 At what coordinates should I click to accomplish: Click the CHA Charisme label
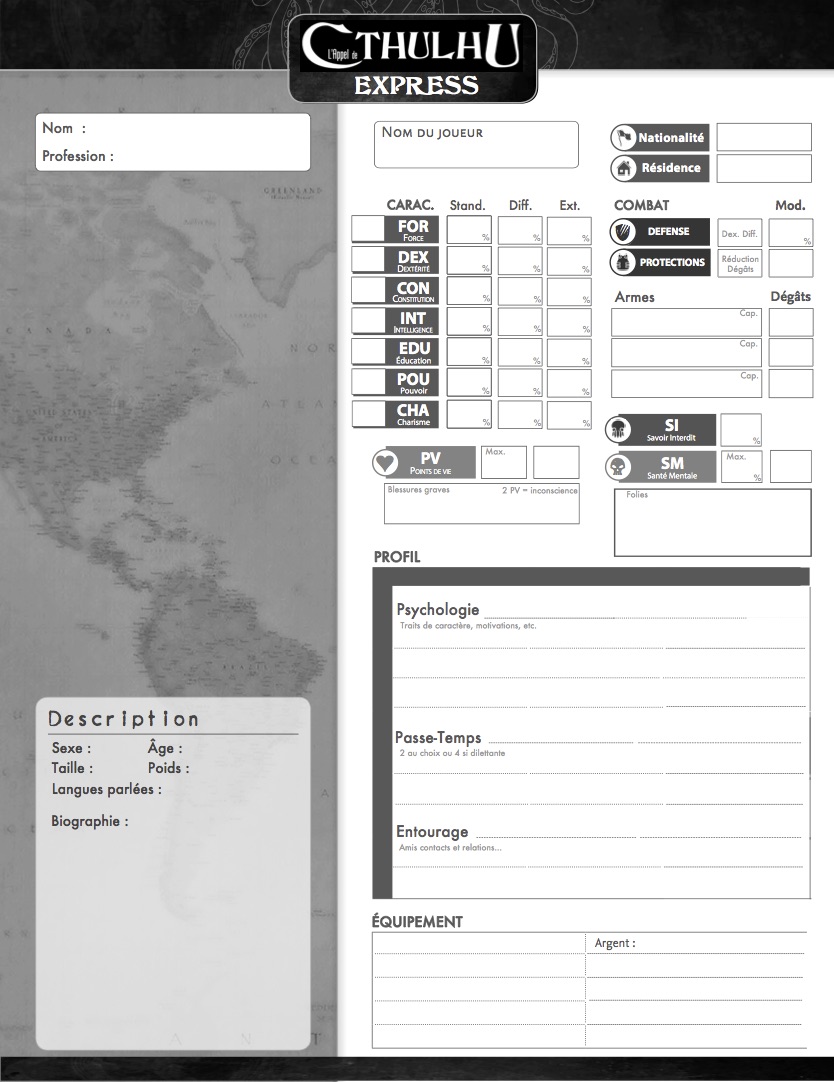tap(413, 414)
